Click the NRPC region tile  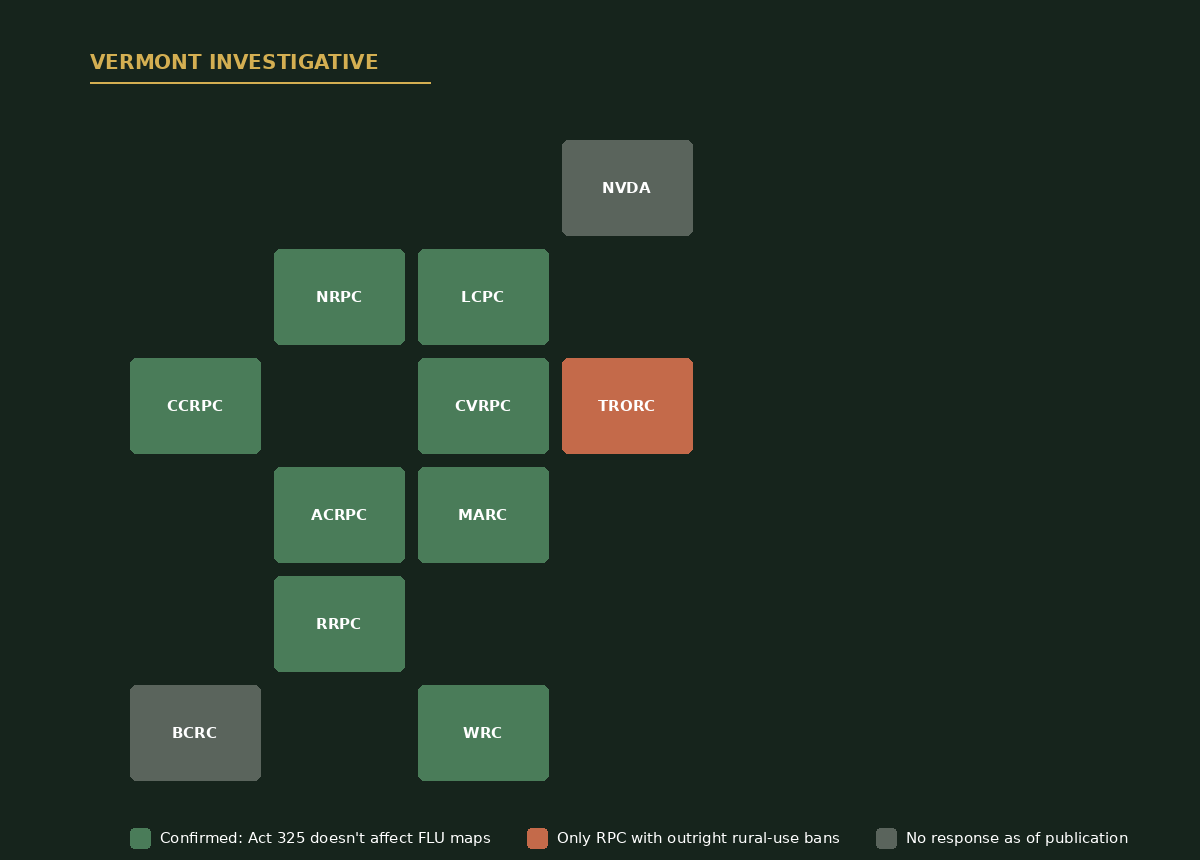click(339, 297)
